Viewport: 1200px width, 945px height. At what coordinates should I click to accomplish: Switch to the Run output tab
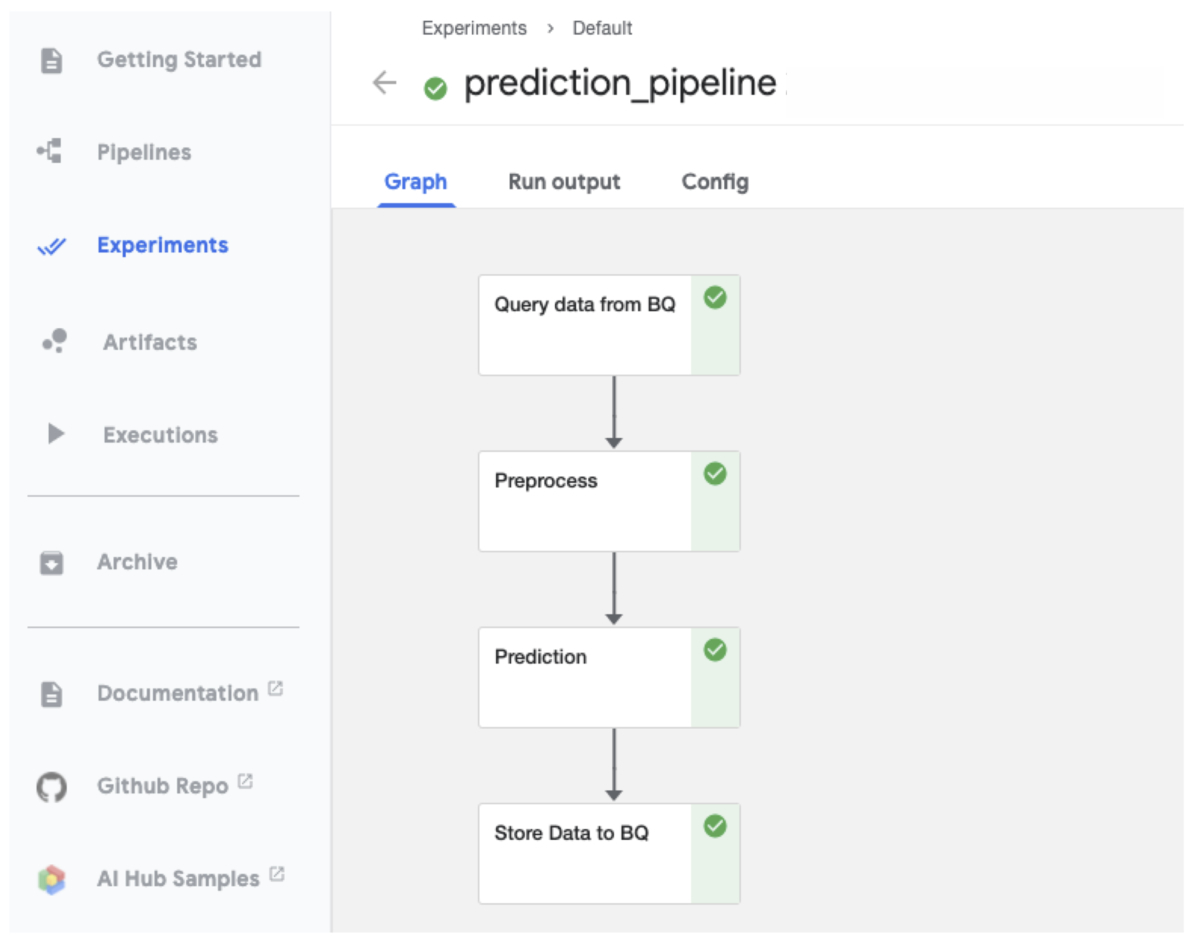(x=564, y=182)
